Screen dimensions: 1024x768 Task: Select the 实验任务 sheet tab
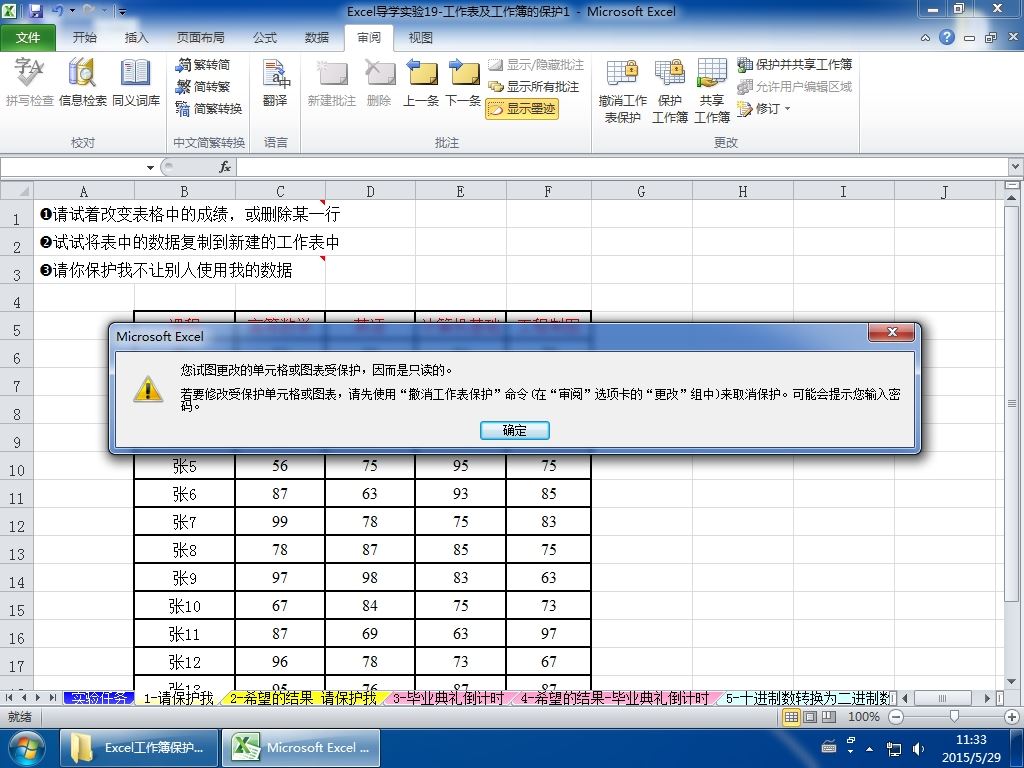point(99,698)
